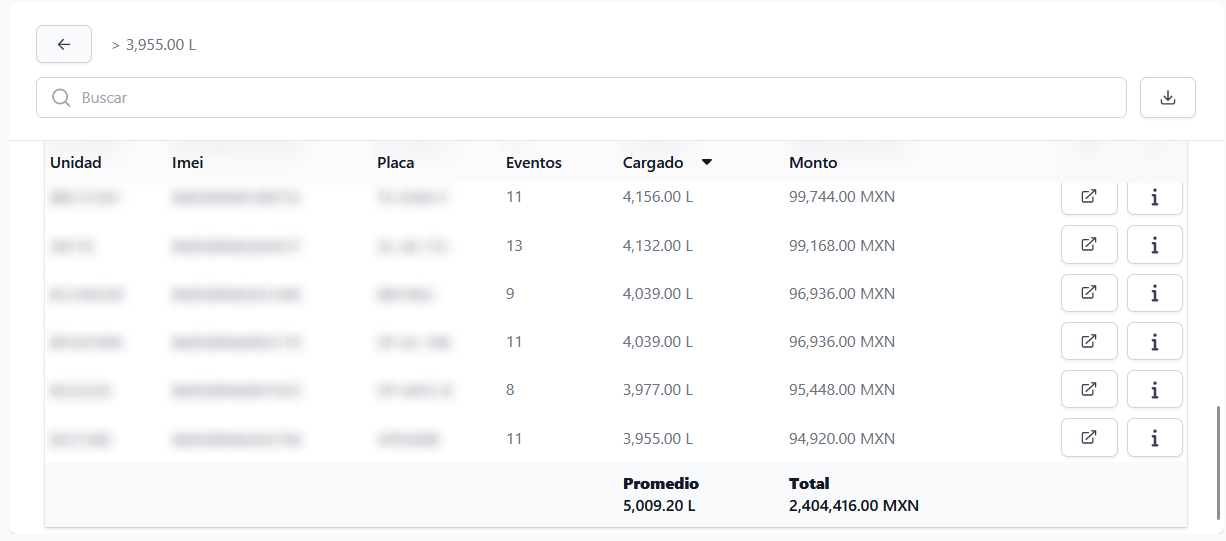Show info for the 4,156.00 L row
This screenshot has width=1226, height=541.
[1154, 197]
